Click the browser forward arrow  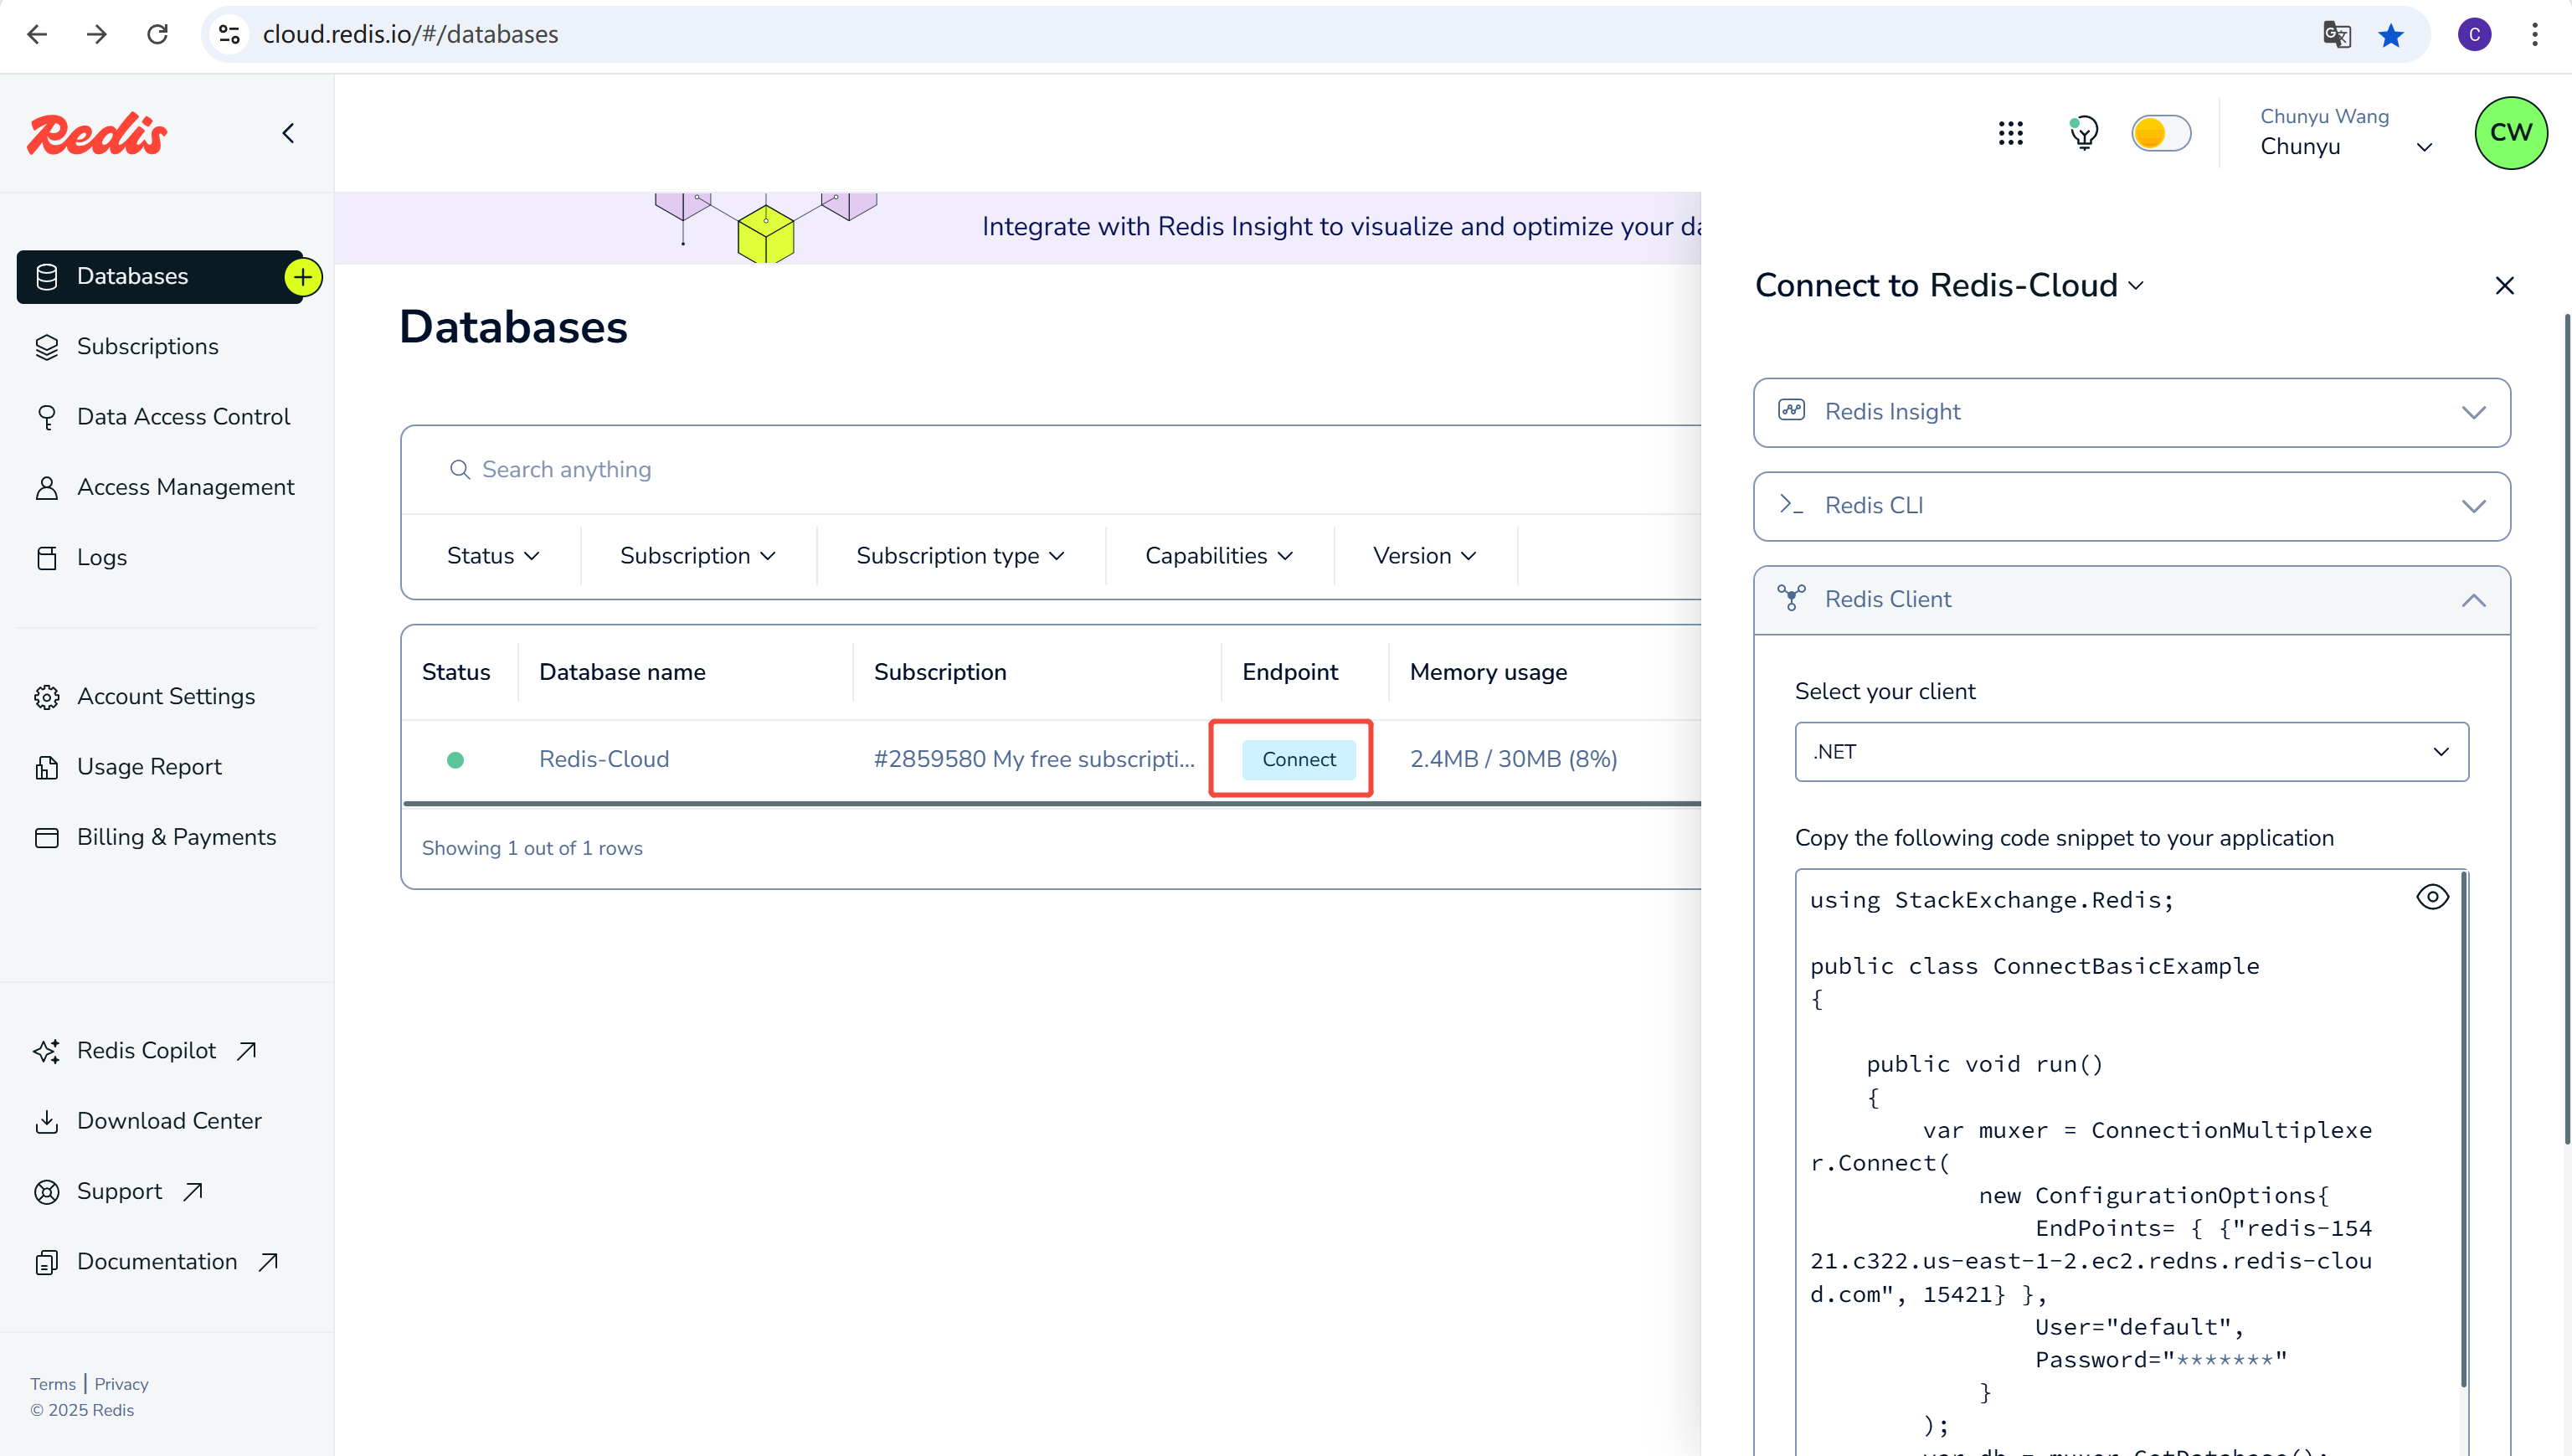coord(97,35)
